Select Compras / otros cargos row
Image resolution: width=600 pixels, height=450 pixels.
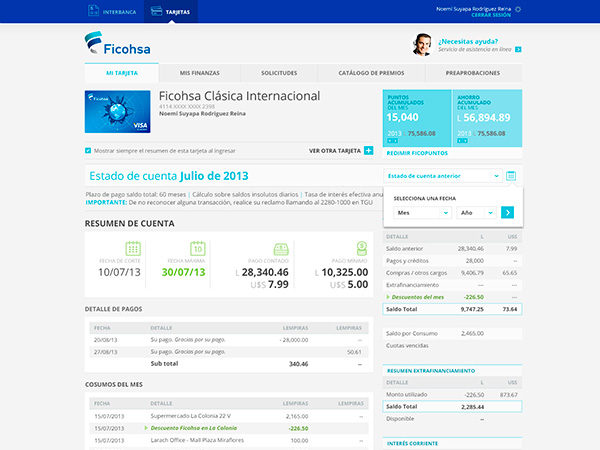pyautogui.click(x=452, y=273)
